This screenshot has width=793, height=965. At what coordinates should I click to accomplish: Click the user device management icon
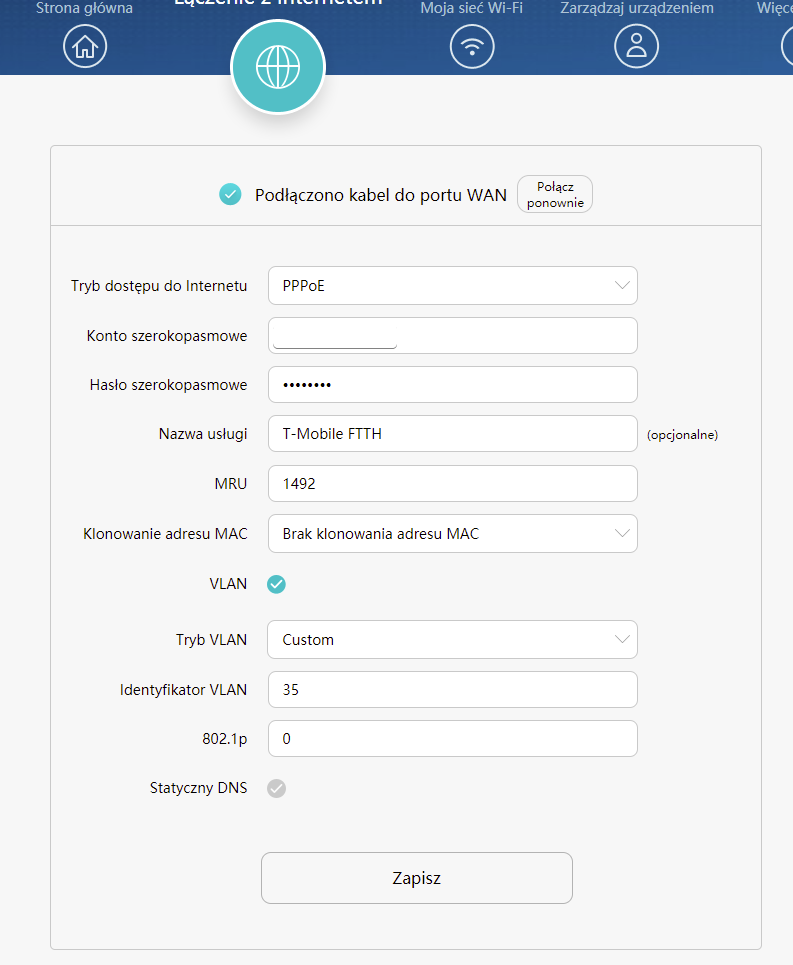click(x=637, y=47)
